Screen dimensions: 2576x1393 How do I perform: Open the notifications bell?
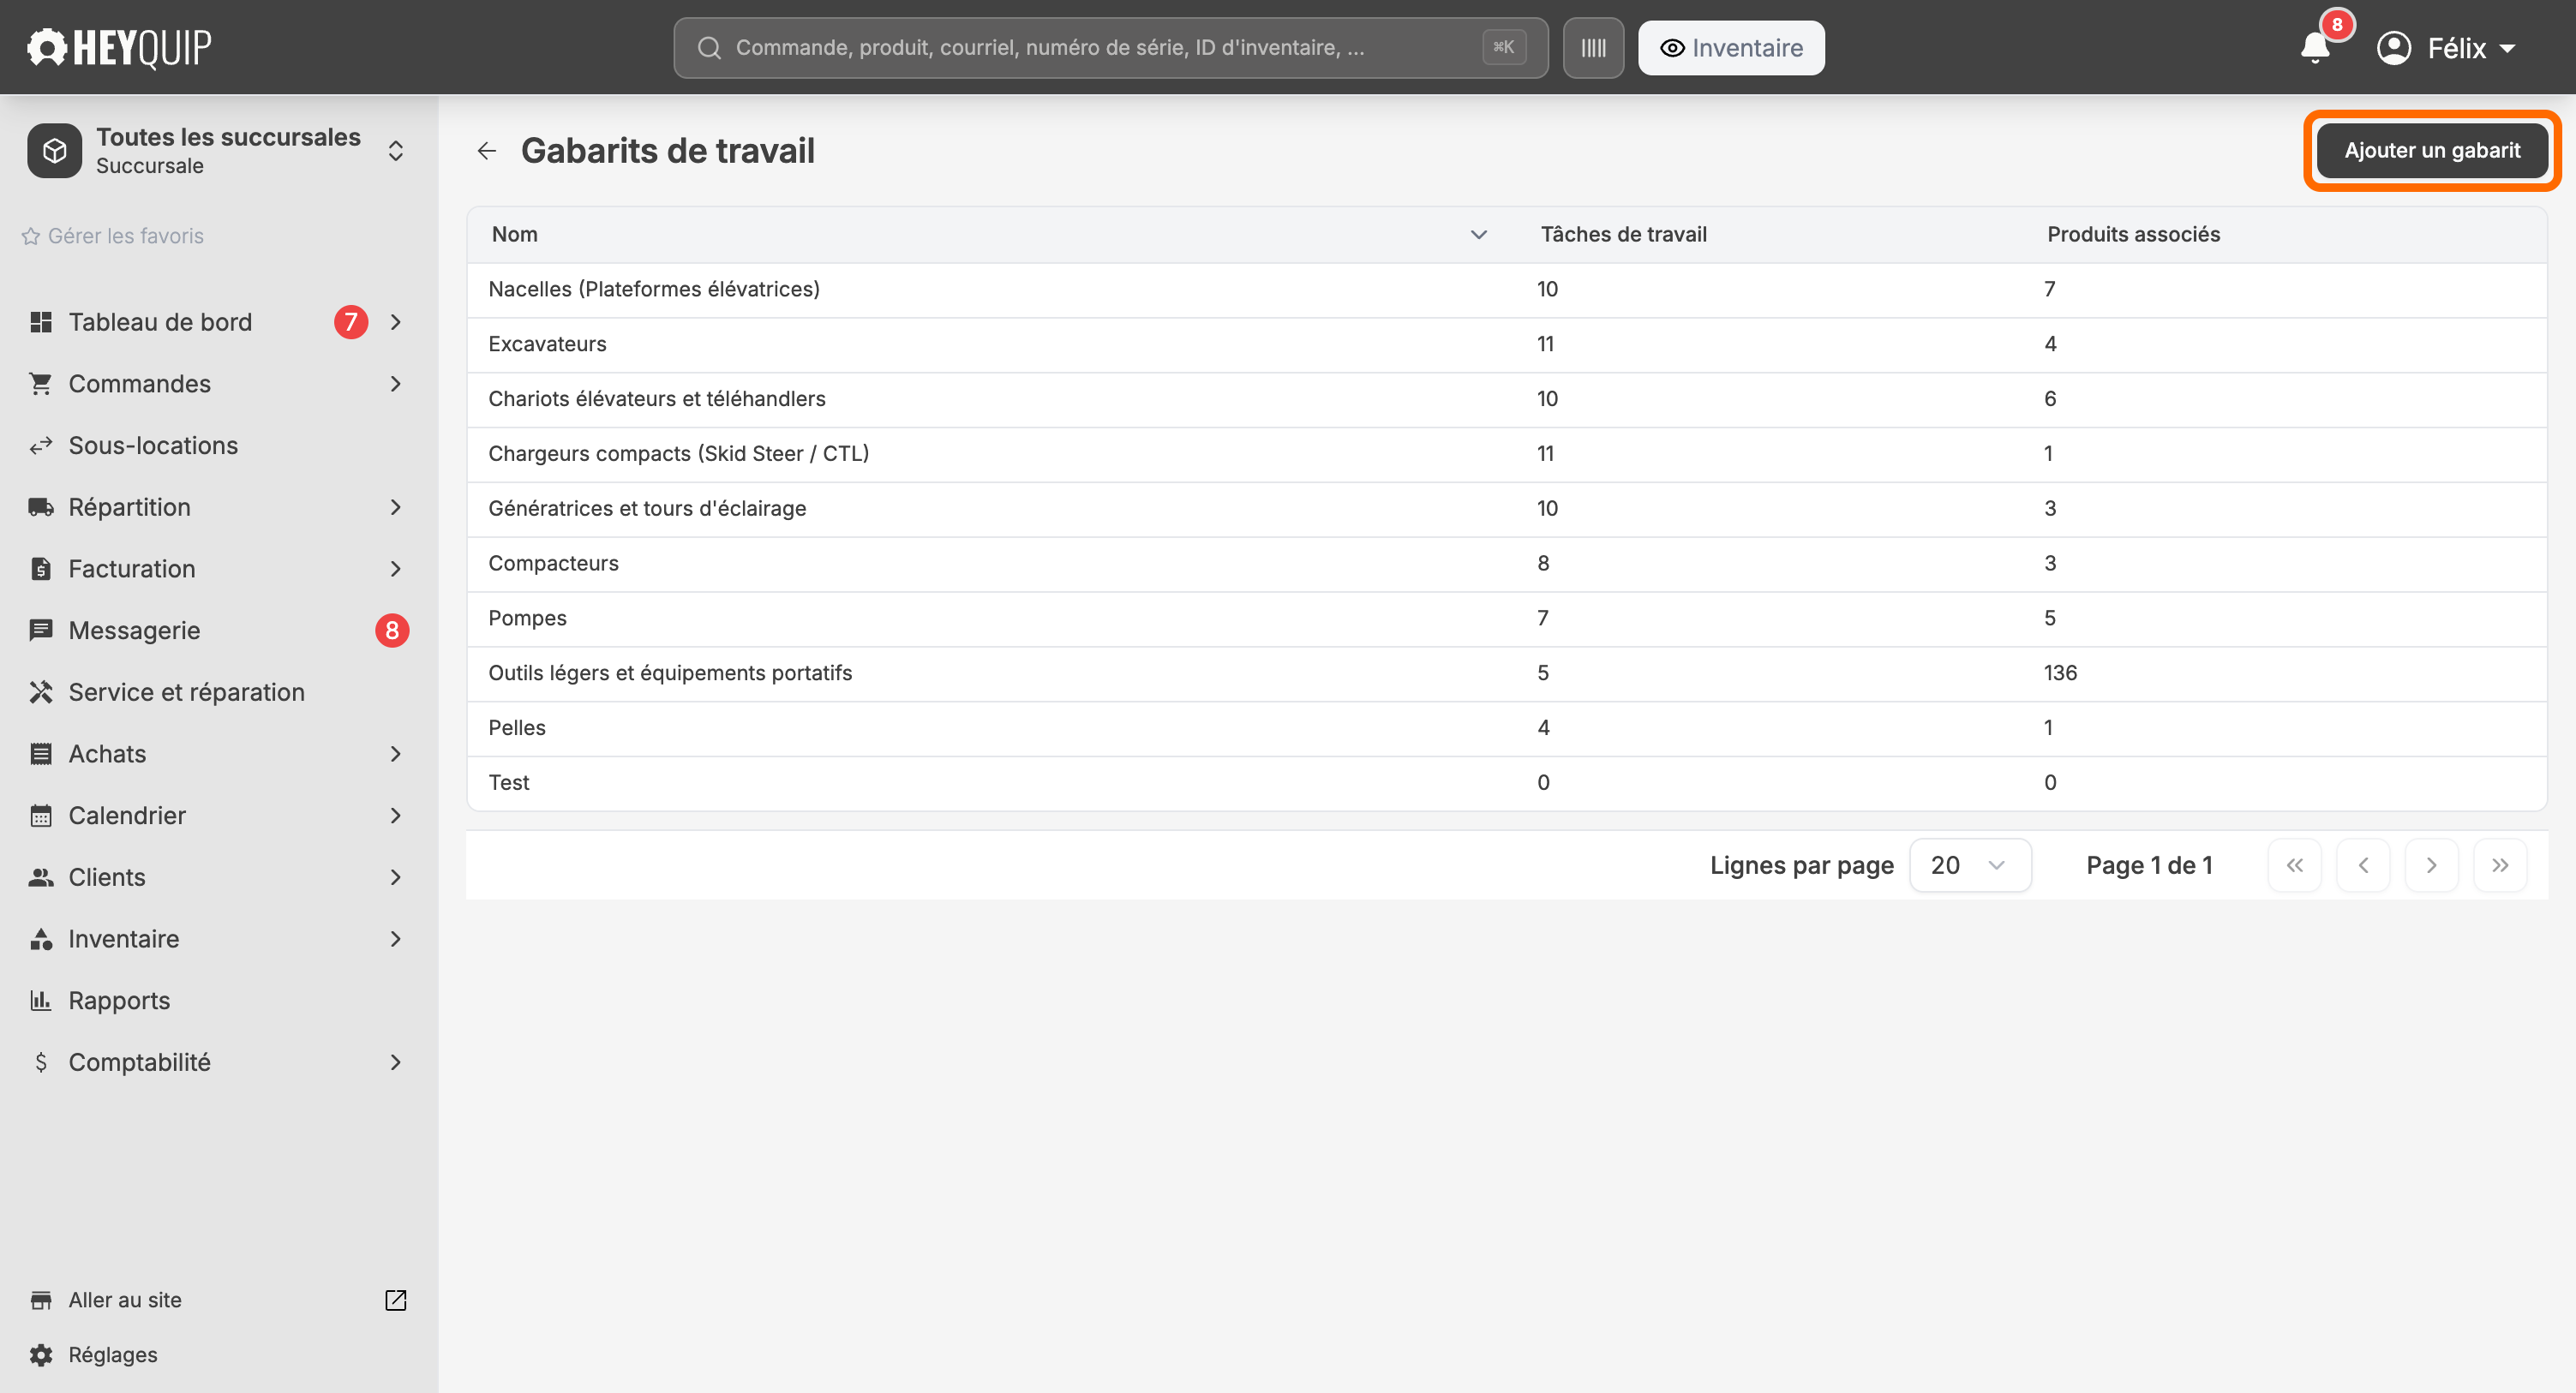pyautogui.click(x=2315, y=47)
